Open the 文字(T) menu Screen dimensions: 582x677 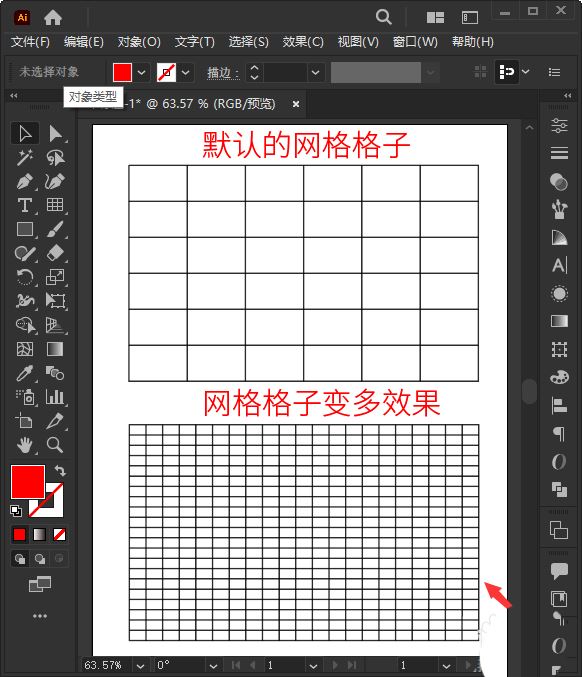pyautogui.click(x=194, y=42)
